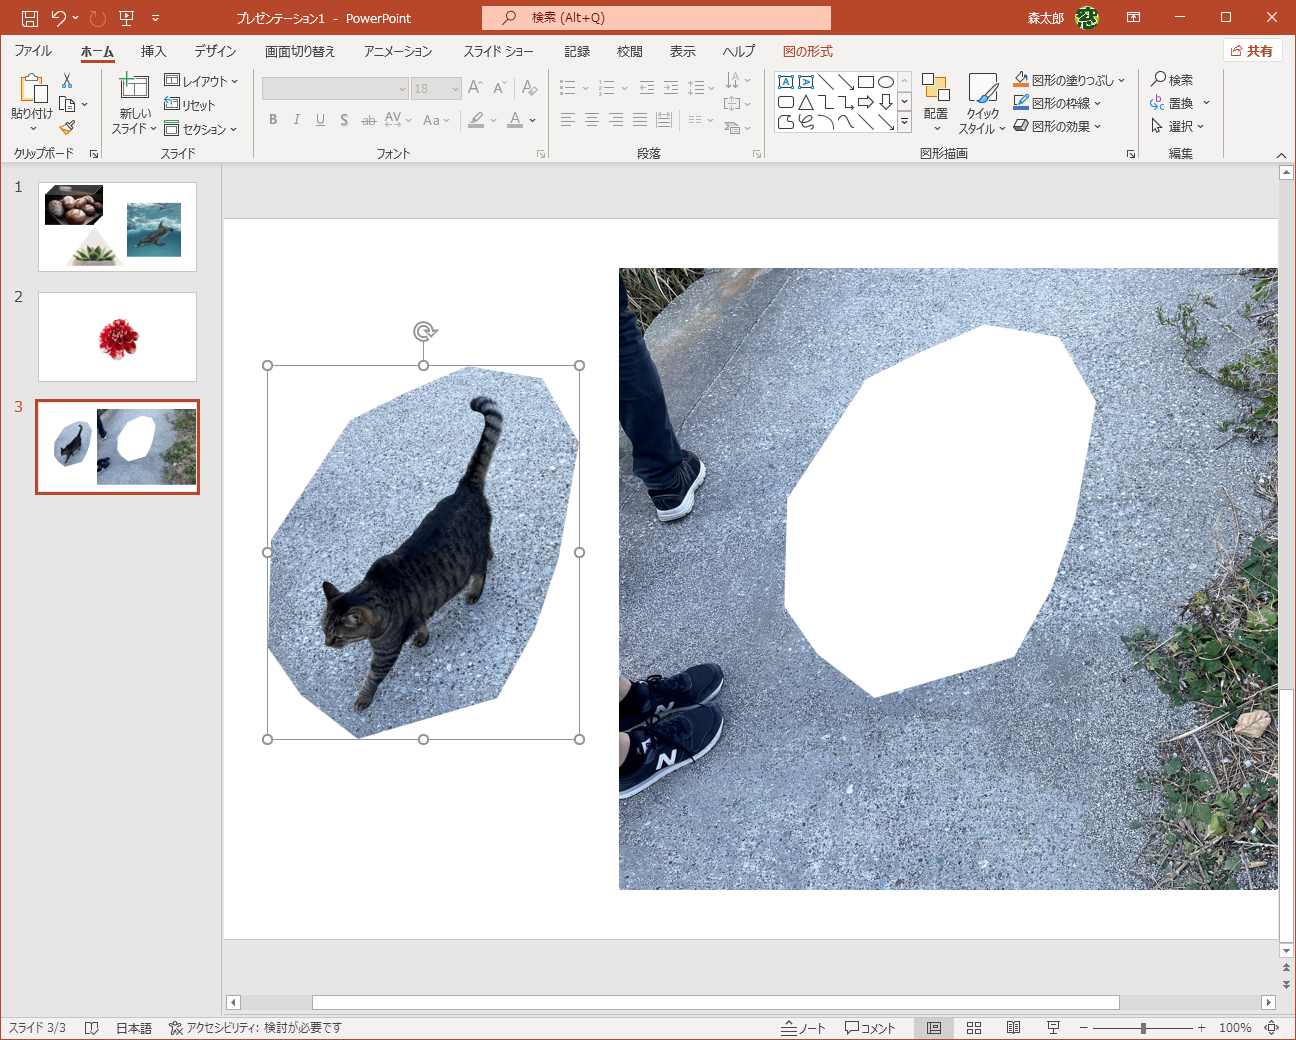Select the Rectangle shape tool
This screenshot has height=1040, width=1296.
tap(866, 80)
